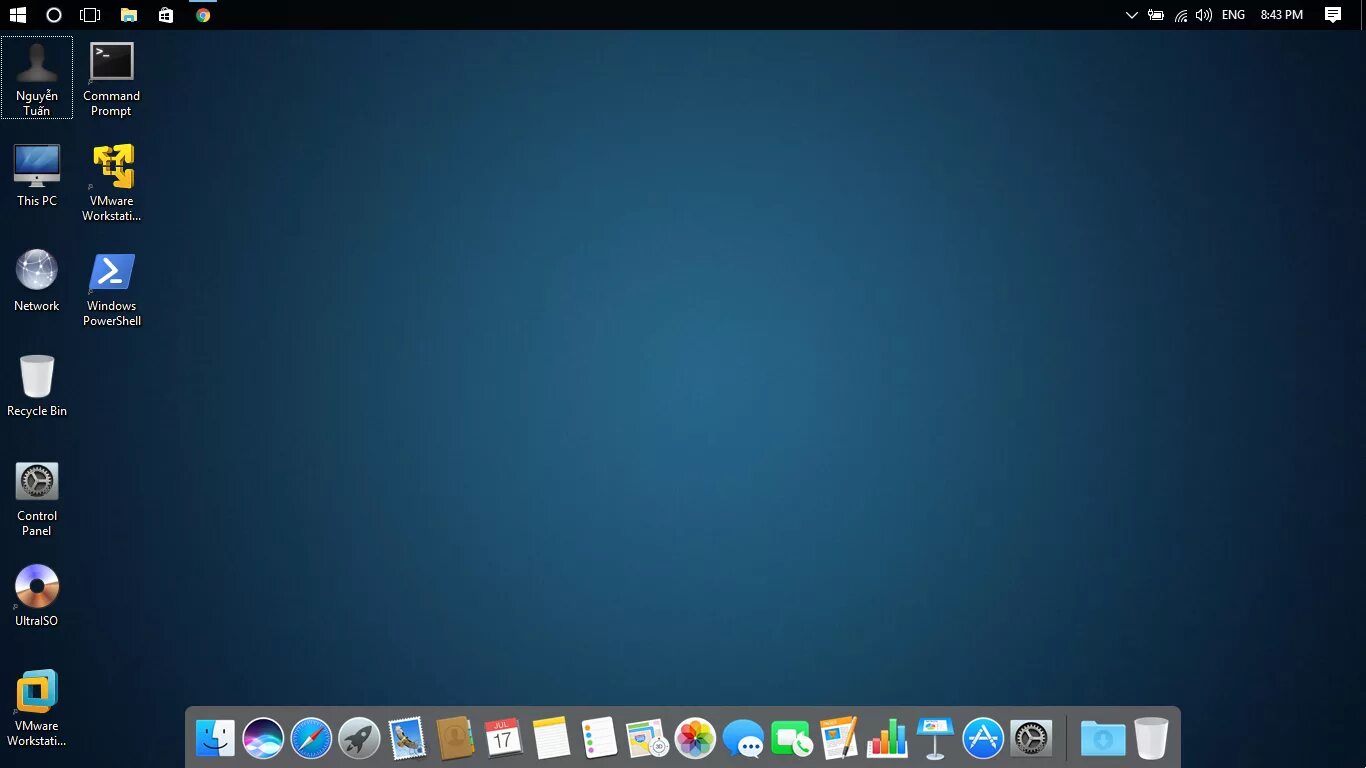Image resolution: width=1366 pixels, height=768 pixels.
Task: Select the Windows PowerShell shortcut
Action: (x=111, y=288)
